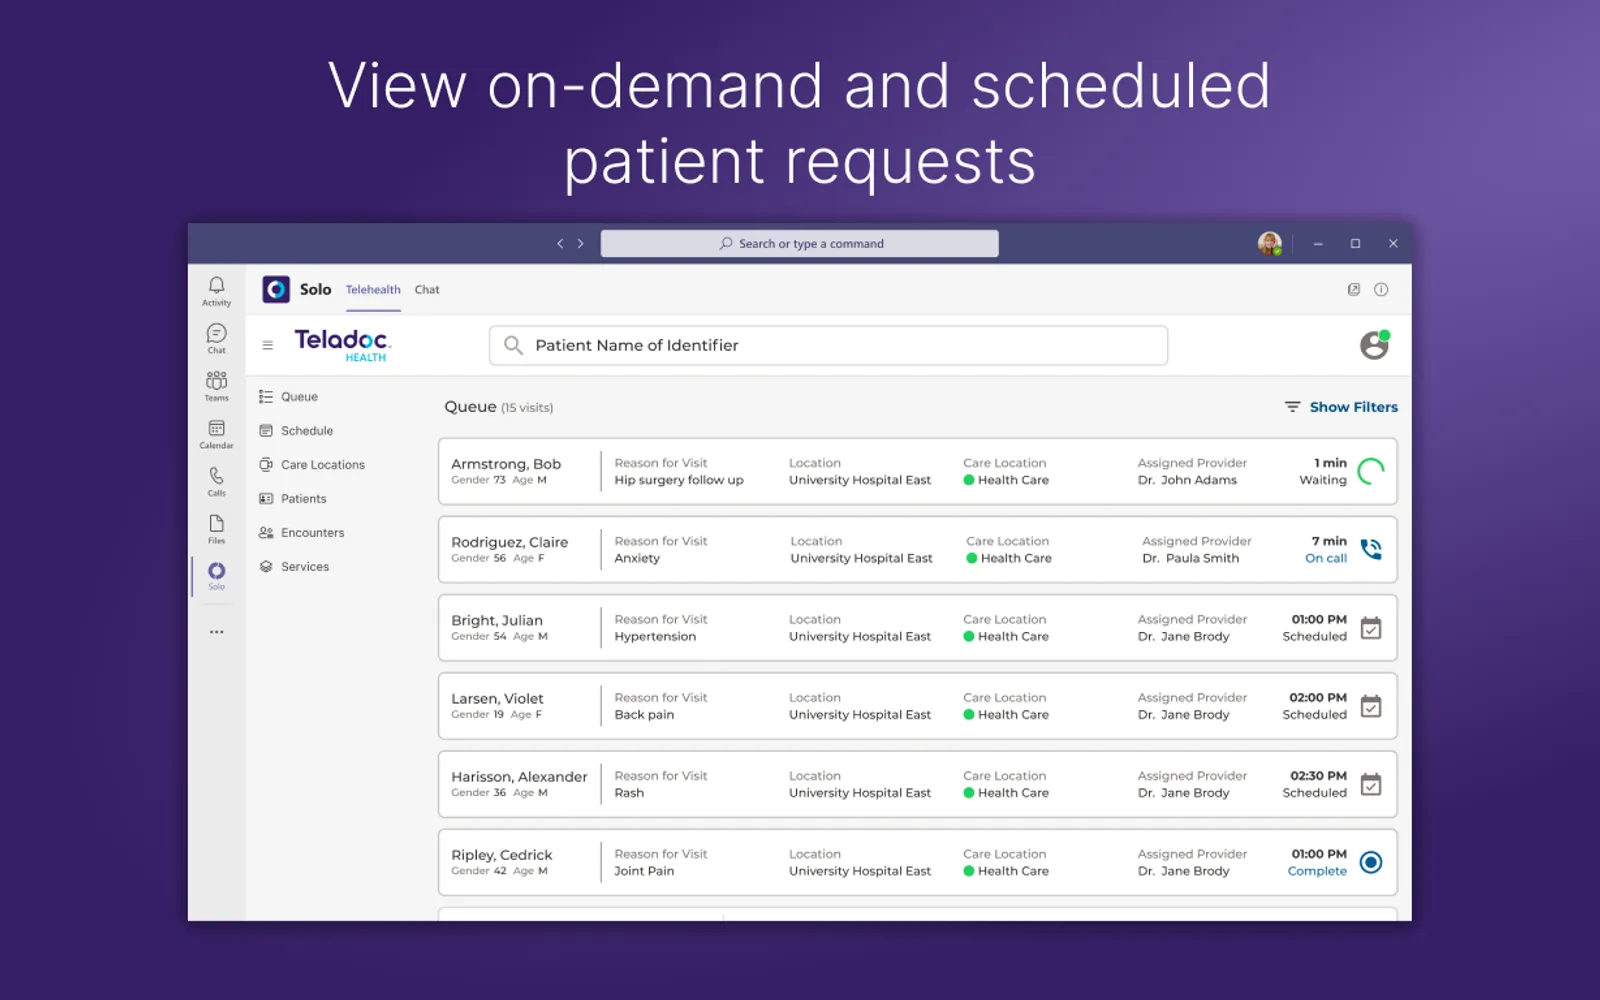Open Calendar in Teams sidebar
Image resolution: width=1600 pixels, height=1000 pixels.
[x=216, y=434]
